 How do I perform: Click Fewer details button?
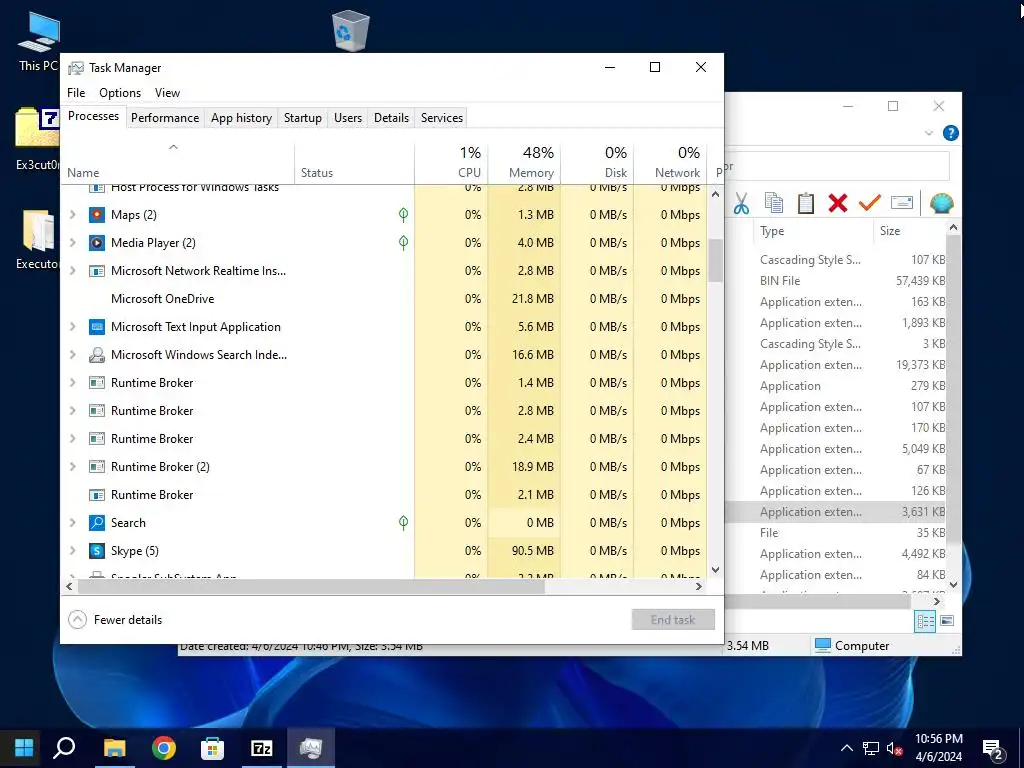click(116, 620)
